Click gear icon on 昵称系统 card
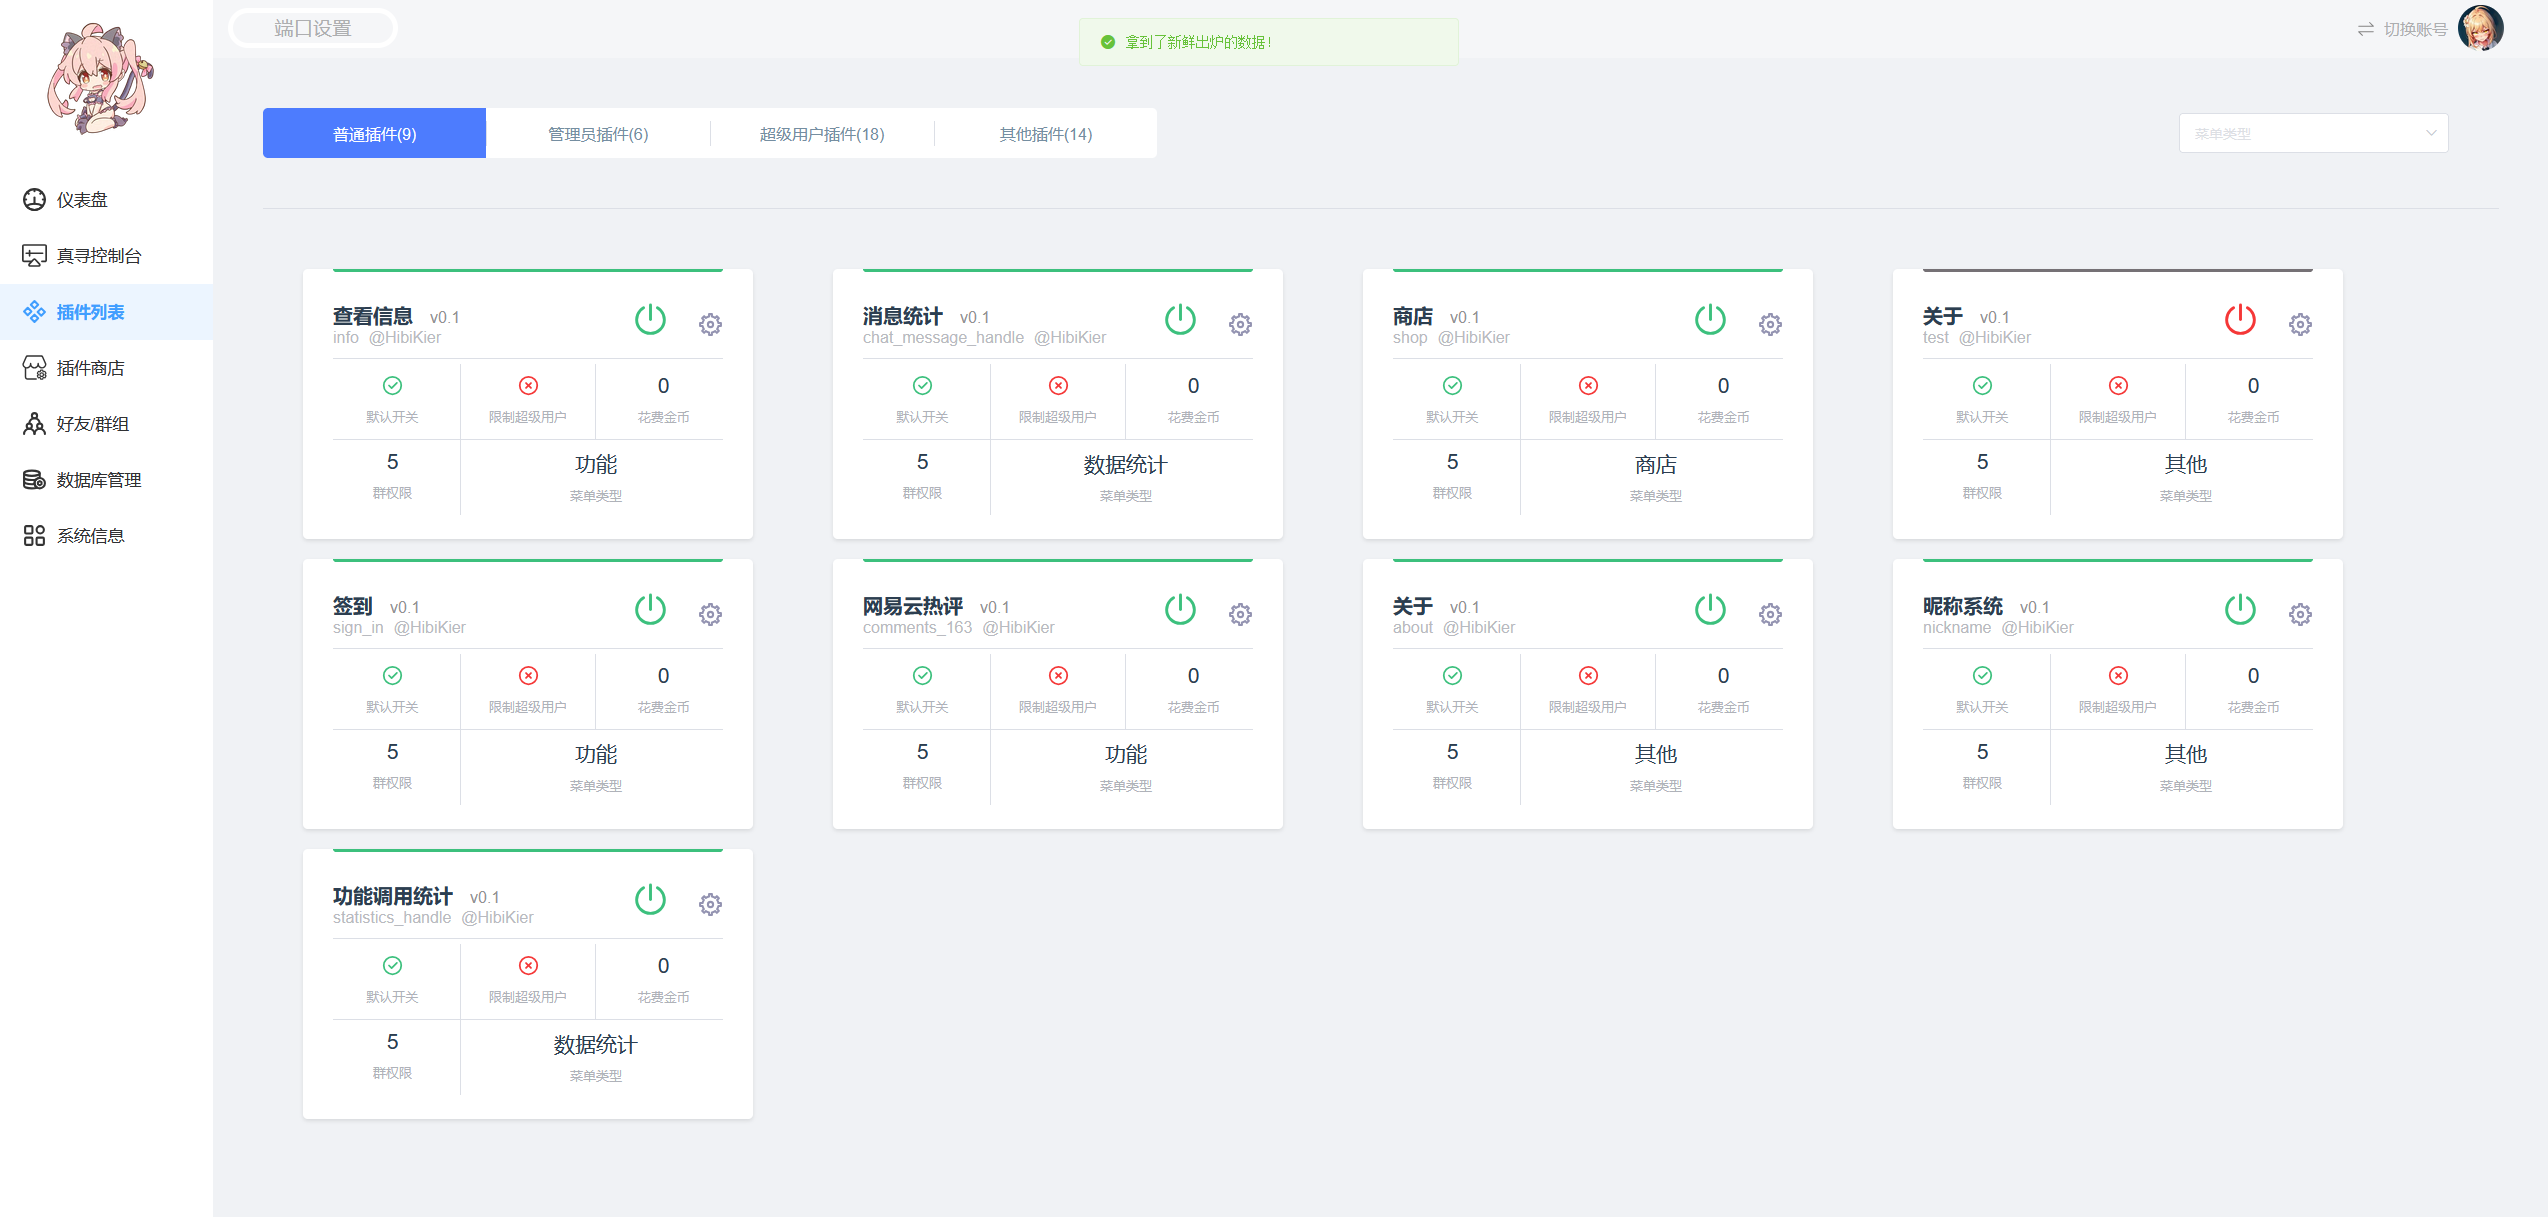The image size is (2548, 1219). pyautogui.click(x=2300, y=614)
